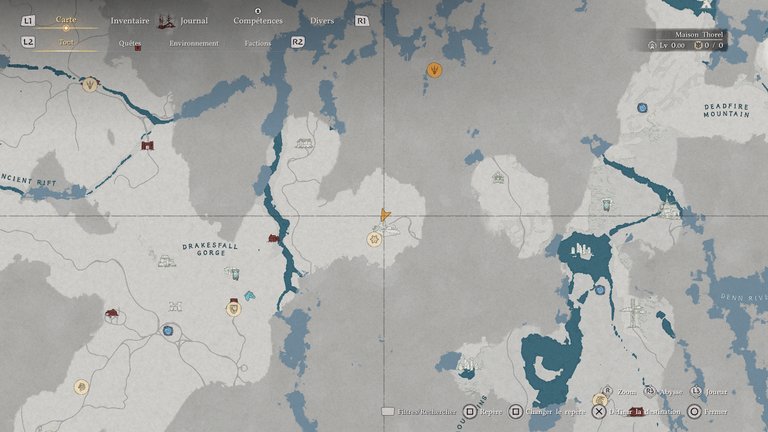Screen dimensions: 768x432
Task: Select the village icon below Drakesfall Gorge label
Action: 167,262
